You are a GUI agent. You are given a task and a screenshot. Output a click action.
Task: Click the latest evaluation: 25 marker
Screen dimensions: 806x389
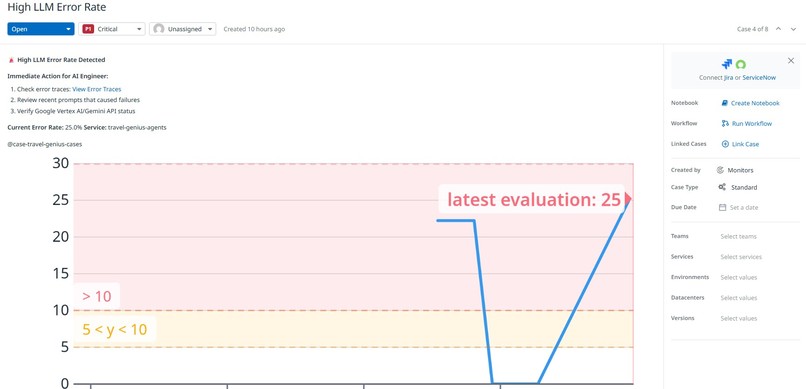point(534,200)
